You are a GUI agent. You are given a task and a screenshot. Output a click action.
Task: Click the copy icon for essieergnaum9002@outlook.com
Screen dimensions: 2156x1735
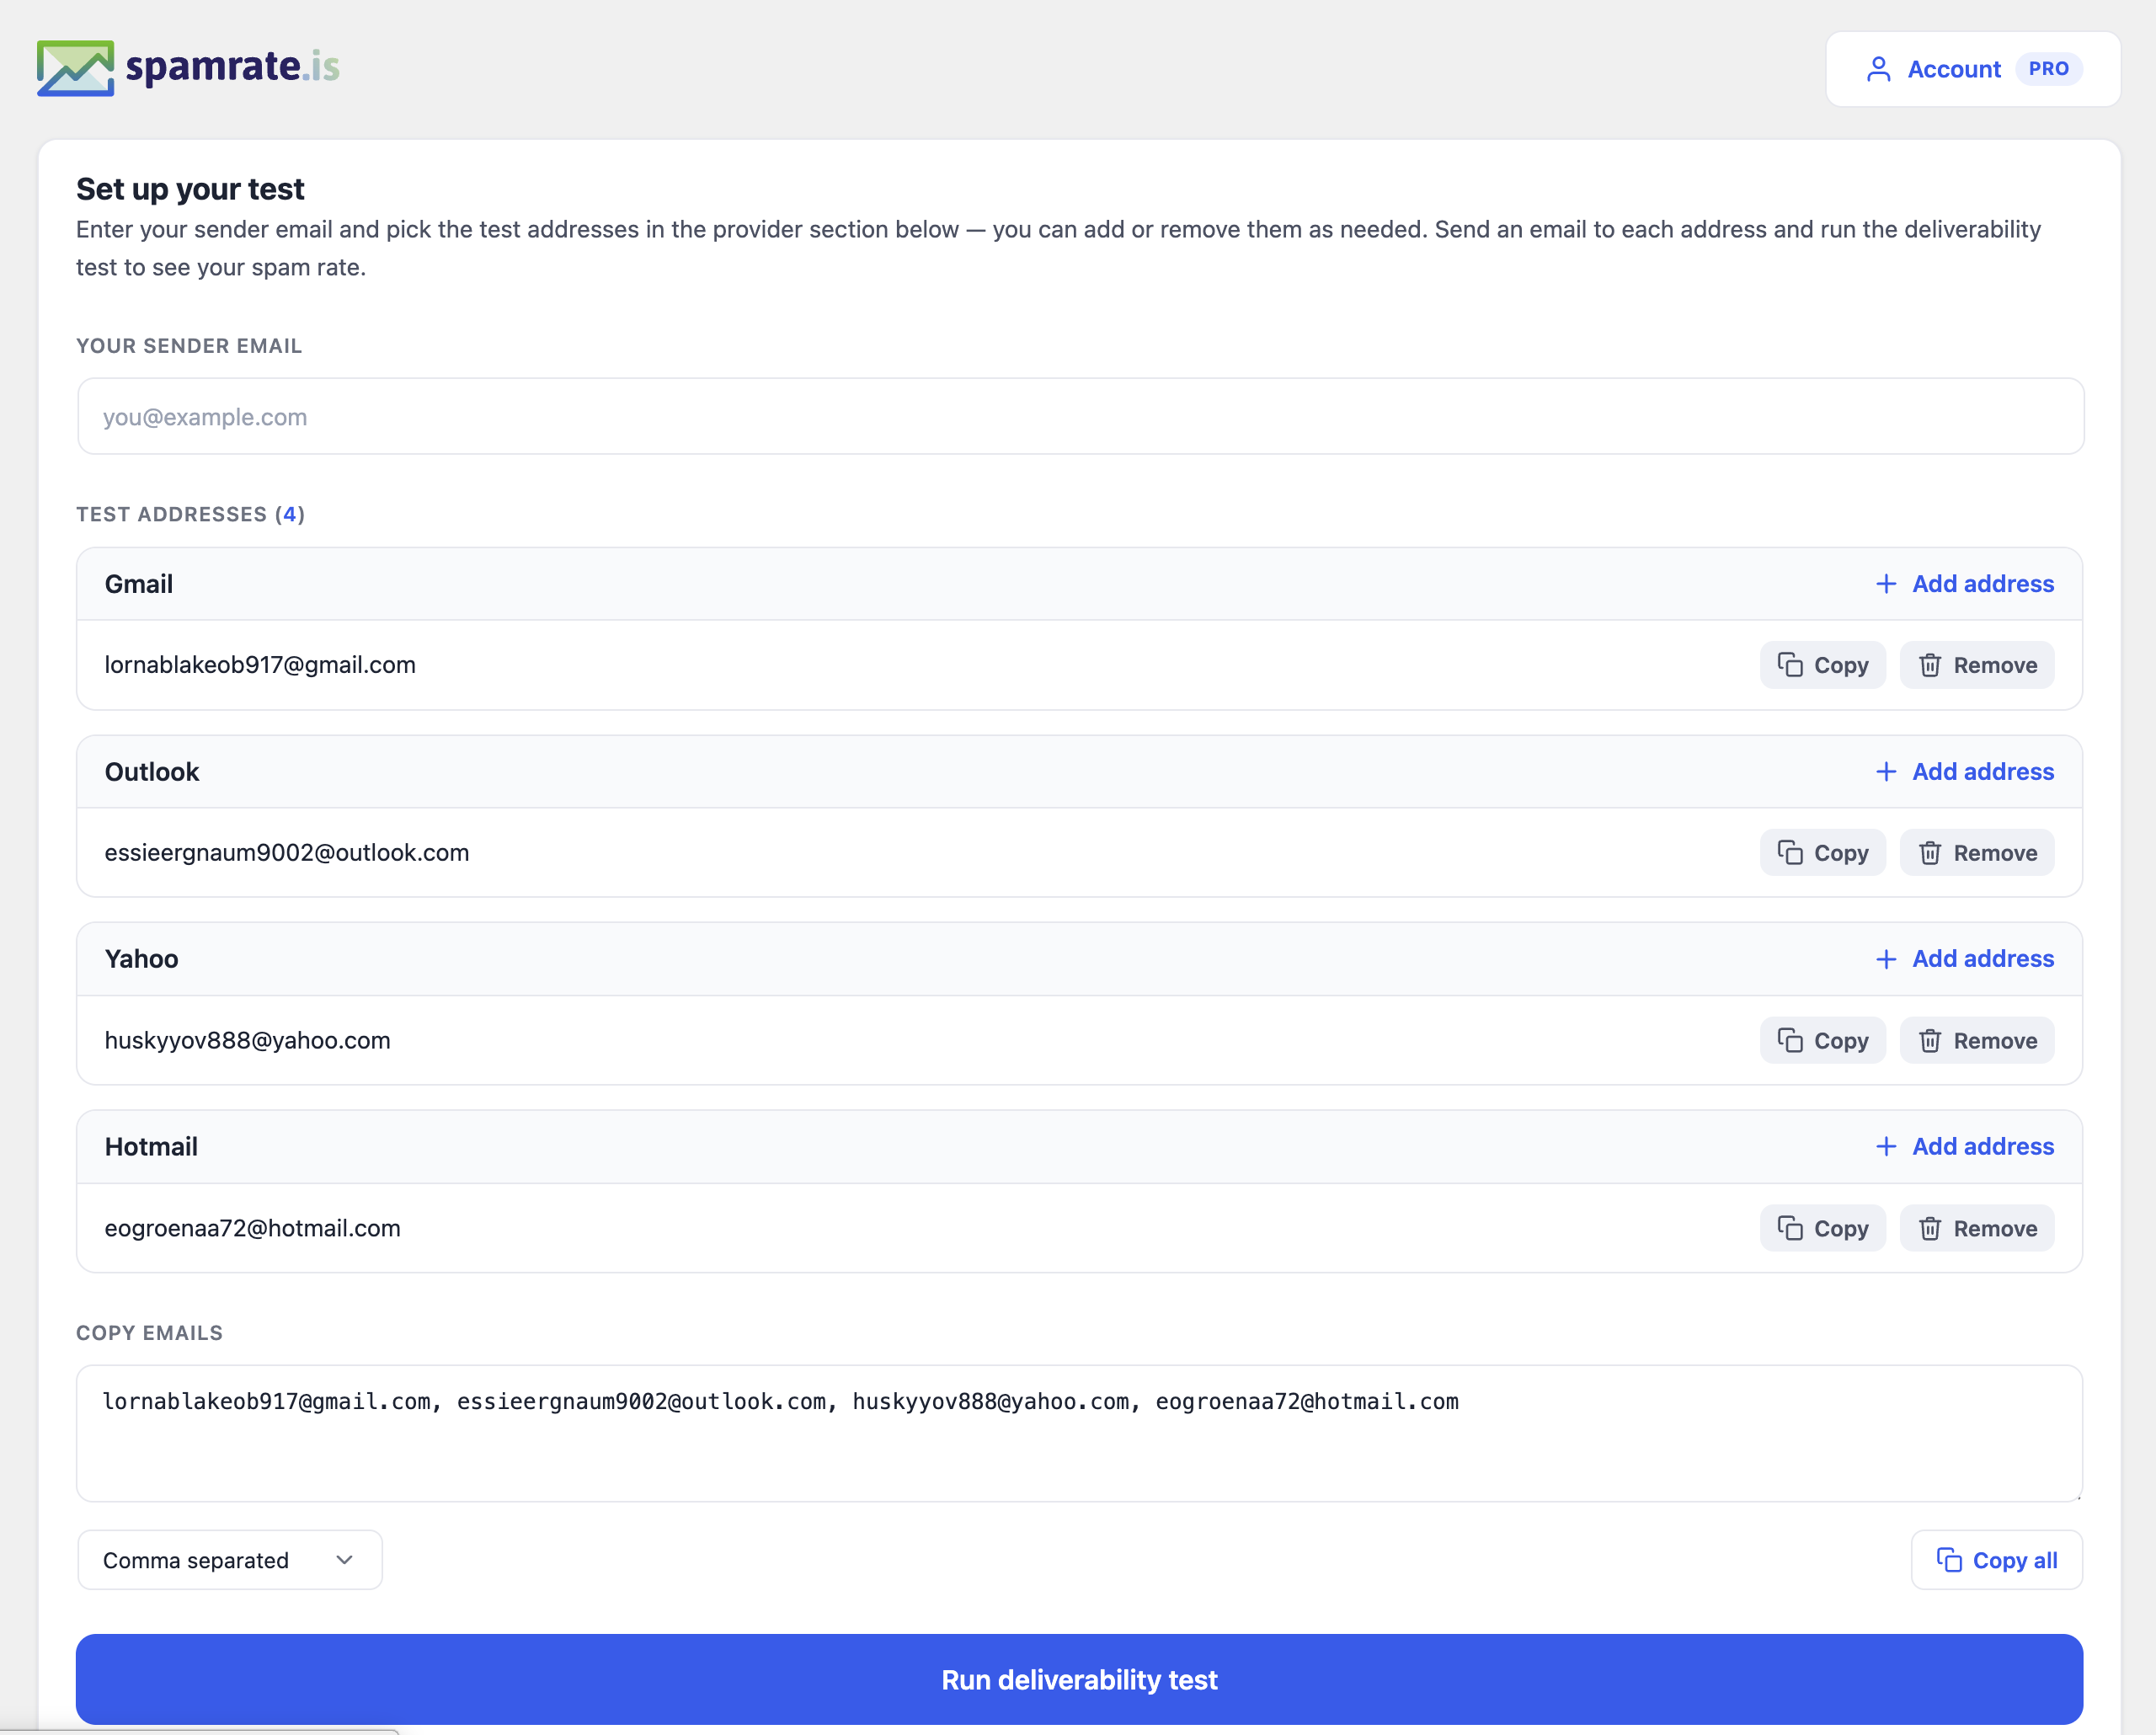click(x=1790, y=852)
